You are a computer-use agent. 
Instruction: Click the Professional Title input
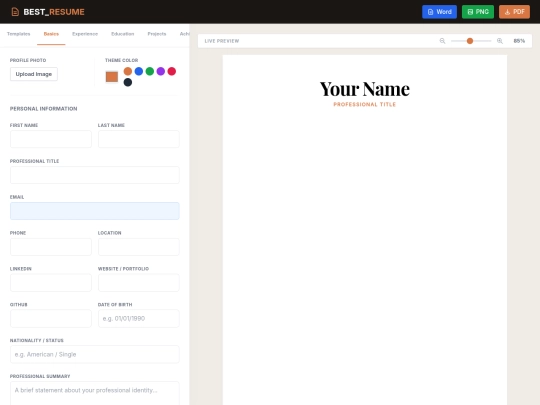pos(95,175)
